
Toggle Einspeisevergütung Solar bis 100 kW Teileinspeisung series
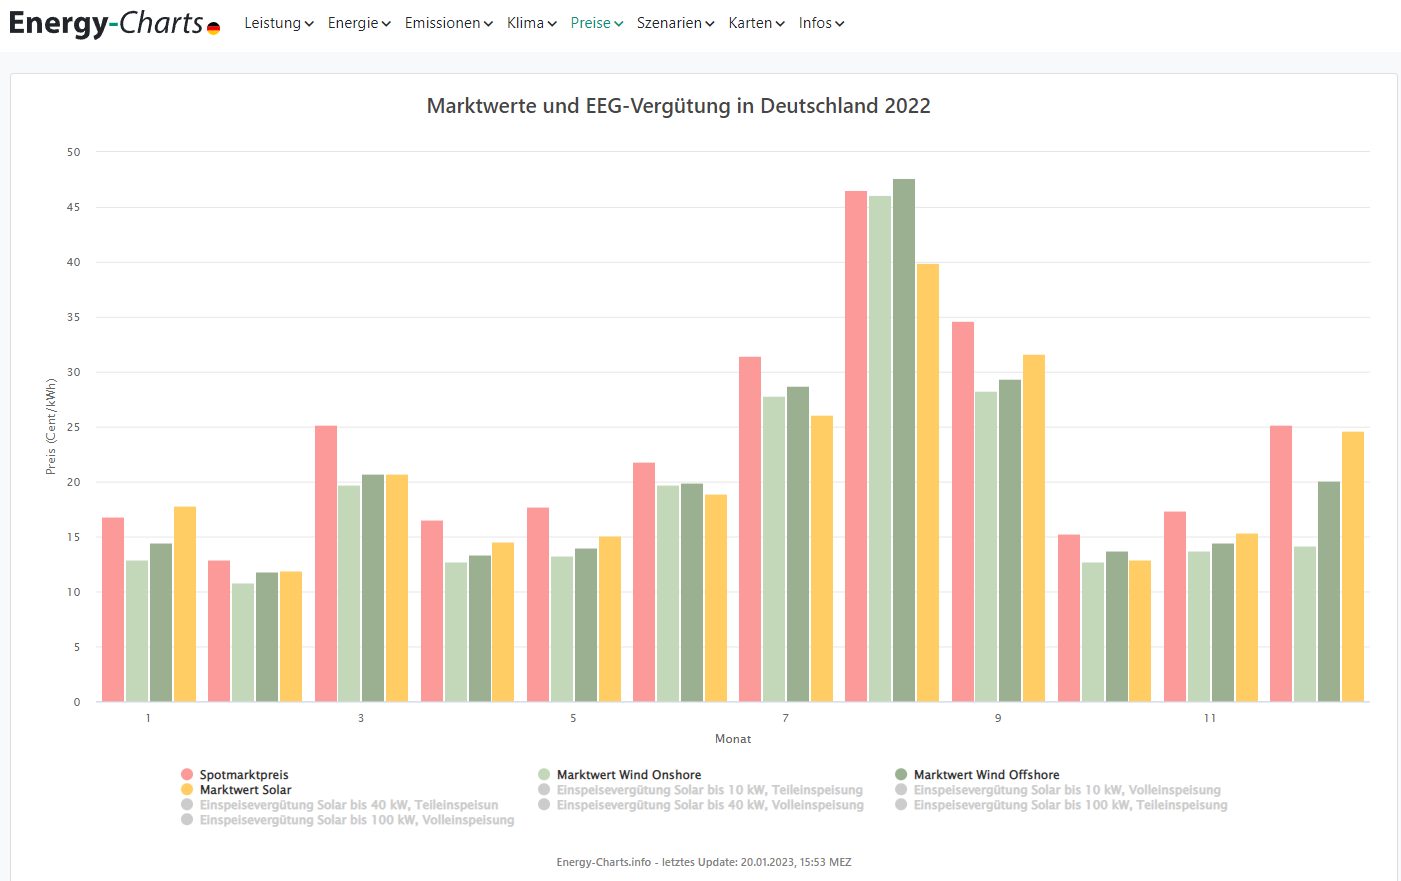coord(1069,805)
